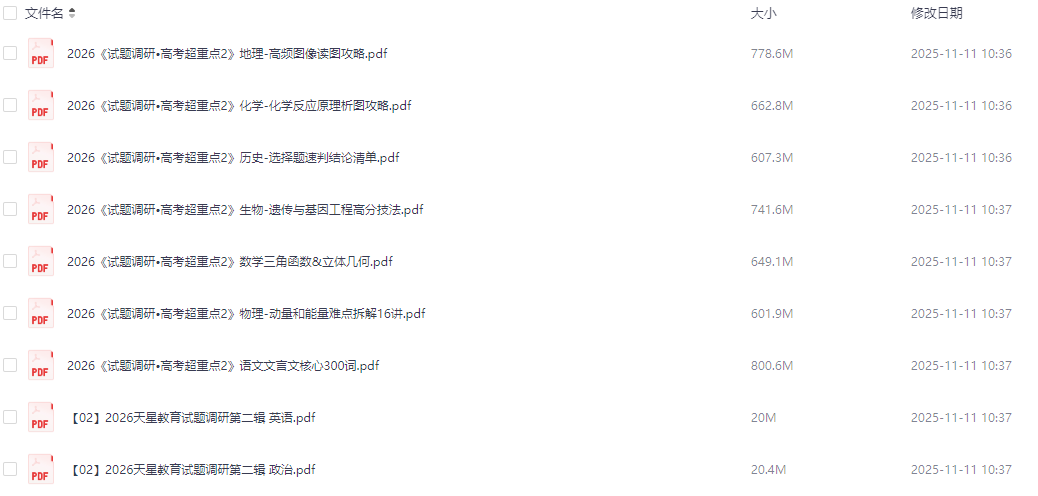Open 试题调研第二辑 英语.pdf file name
Viewport: 1038px width, 496px height.
pos(193,418)
